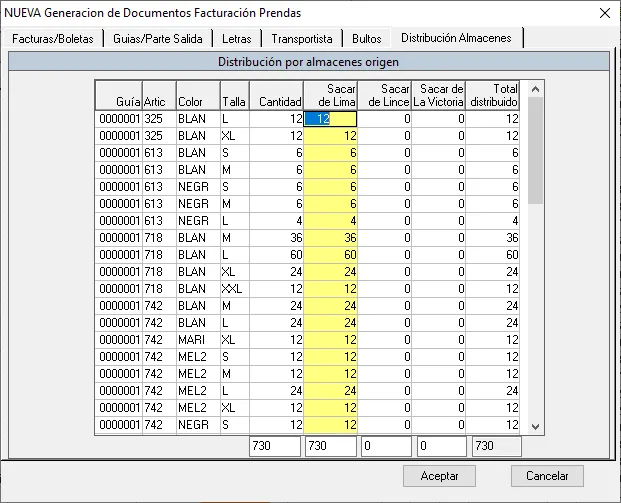Image resolution: width=621 pixels, height=503 pixels.
Task: Click Cantidad cell for 742 MEL2 M
Action: point(276,374)
